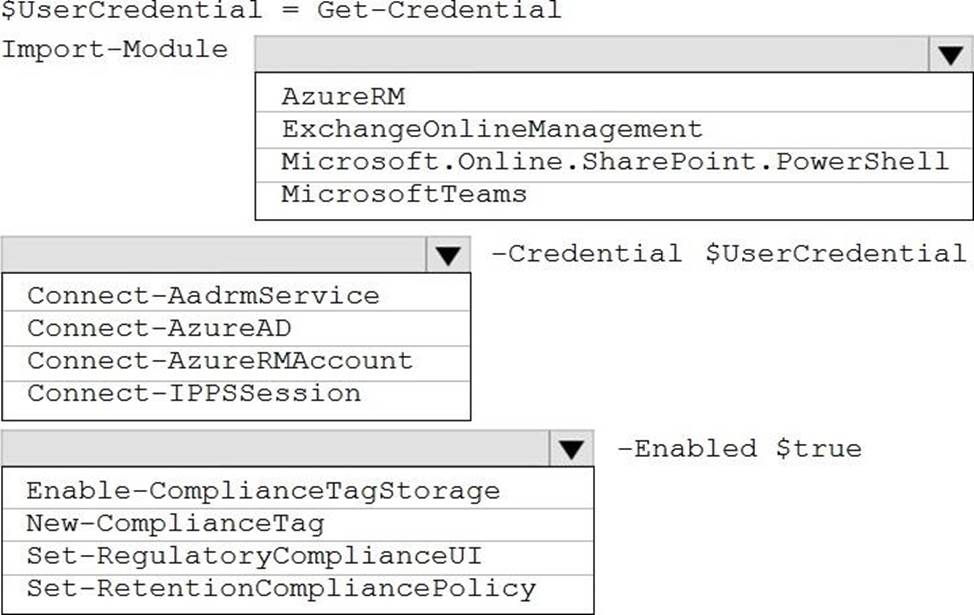Screen dimensions: 974x615
Task: Open the Import-Module dropdown arrow
Action: coord(950,55)
